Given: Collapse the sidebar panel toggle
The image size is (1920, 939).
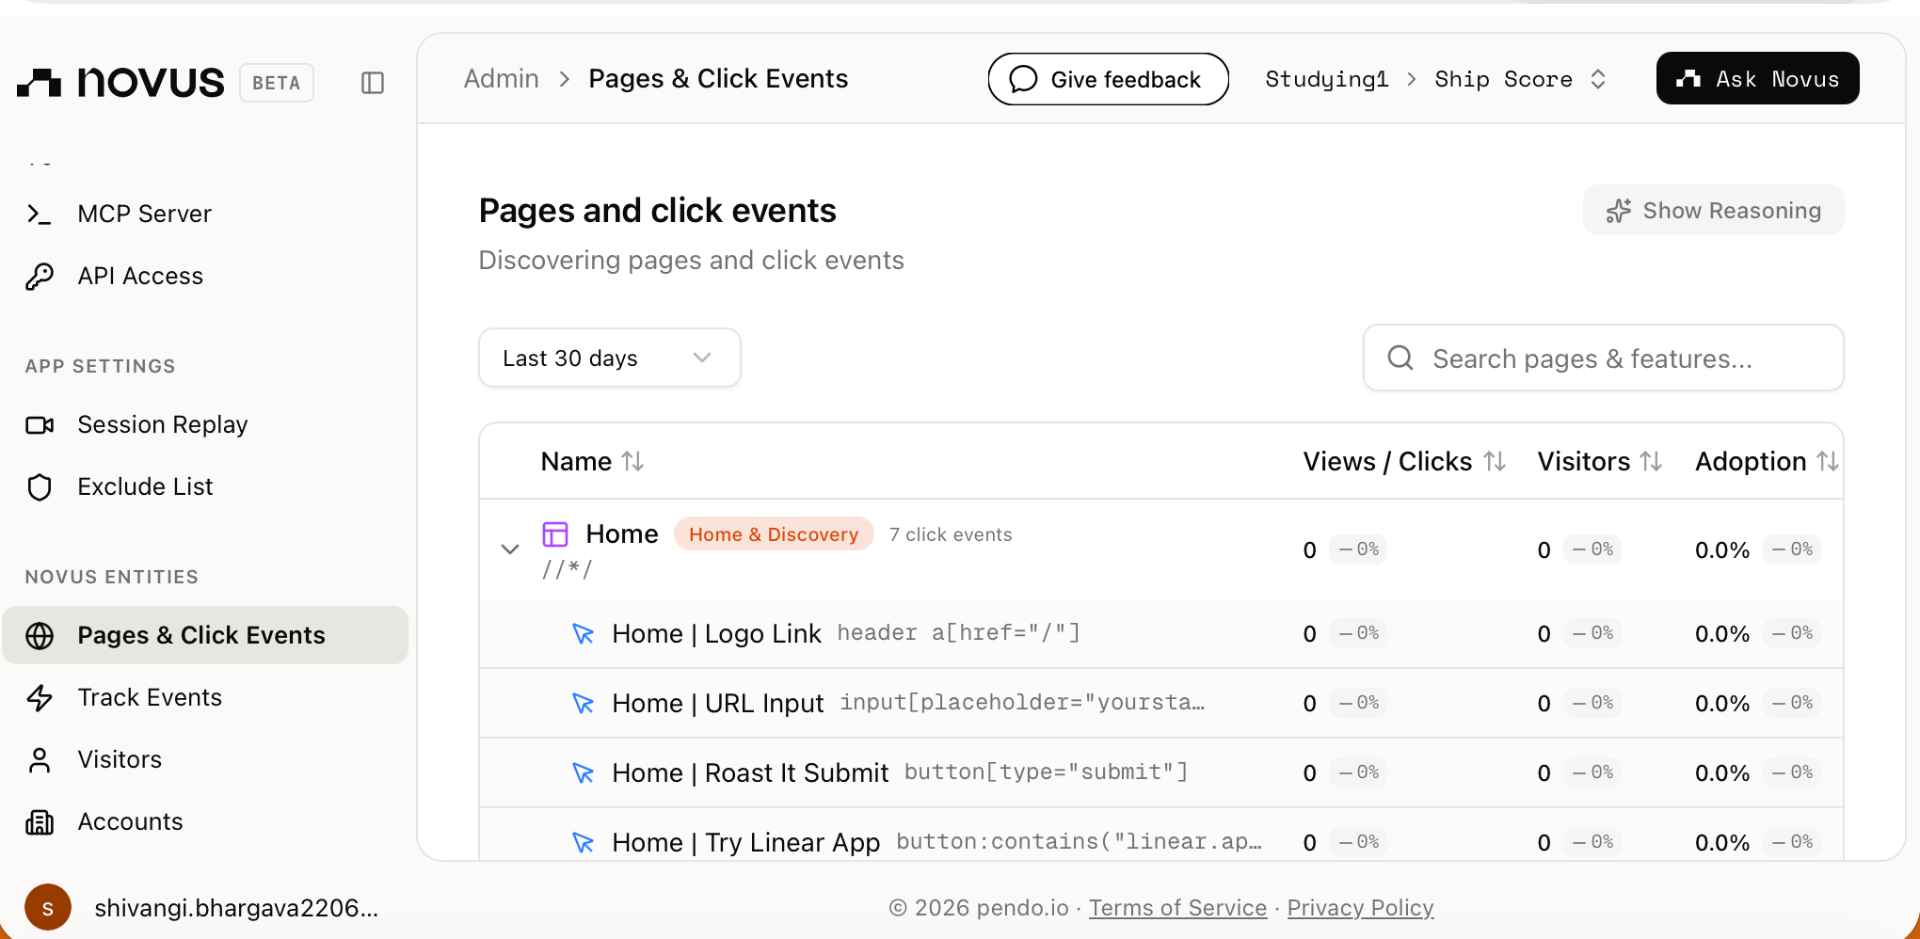Looking at the screenshot, I should (372, 83).
